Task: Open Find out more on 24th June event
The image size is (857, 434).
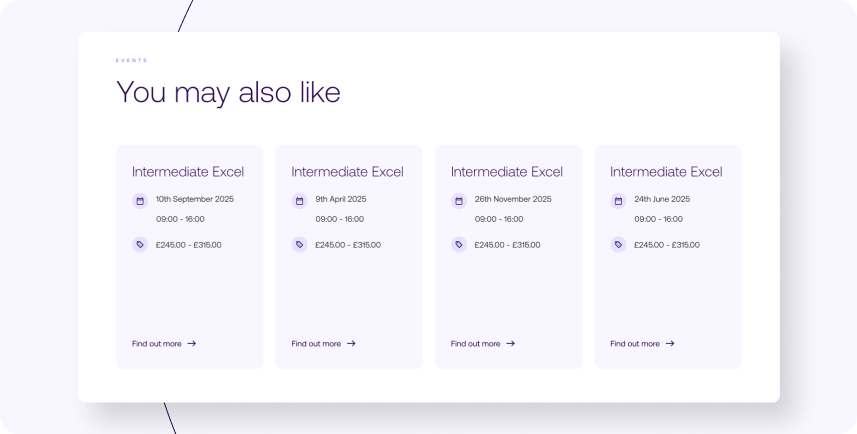Action: (642, 344)
